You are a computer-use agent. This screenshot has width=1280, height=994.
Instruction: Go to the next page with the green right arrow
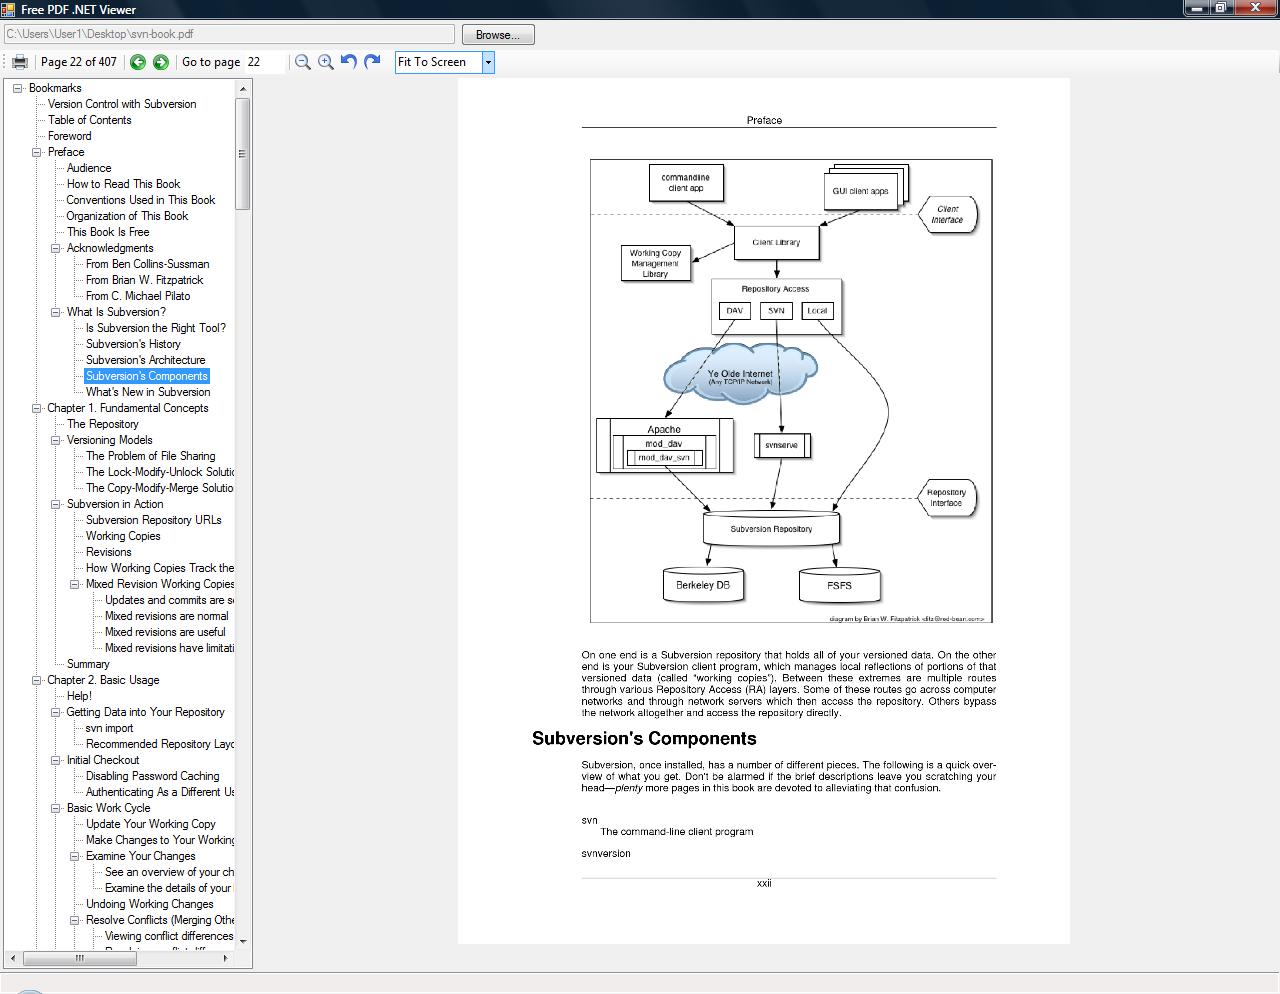pos(160,62)
